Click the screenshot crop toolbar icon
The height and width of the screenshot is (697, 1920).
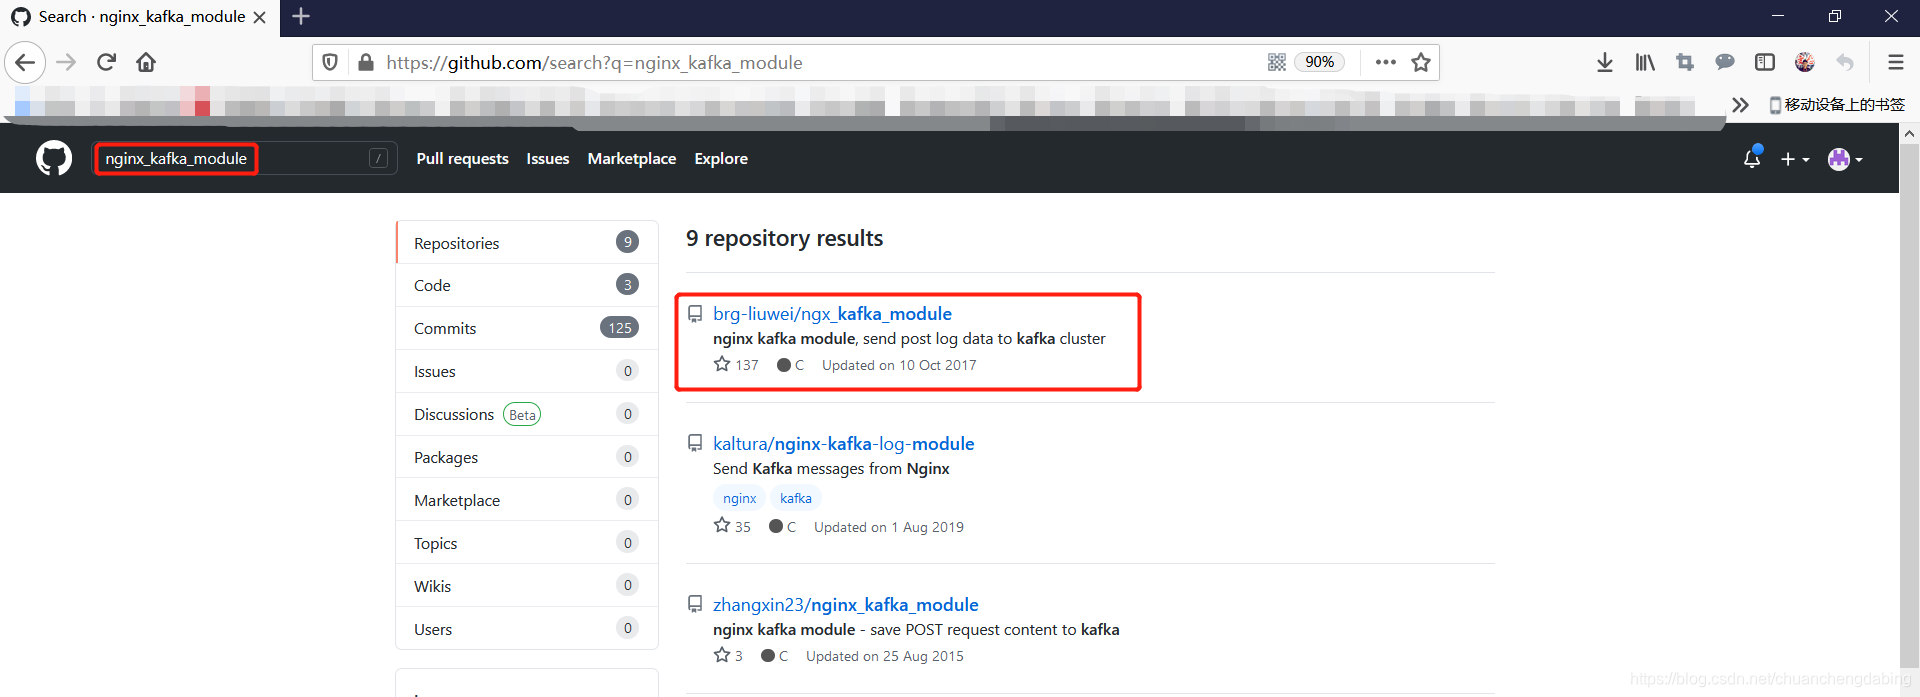point(1685,62)
